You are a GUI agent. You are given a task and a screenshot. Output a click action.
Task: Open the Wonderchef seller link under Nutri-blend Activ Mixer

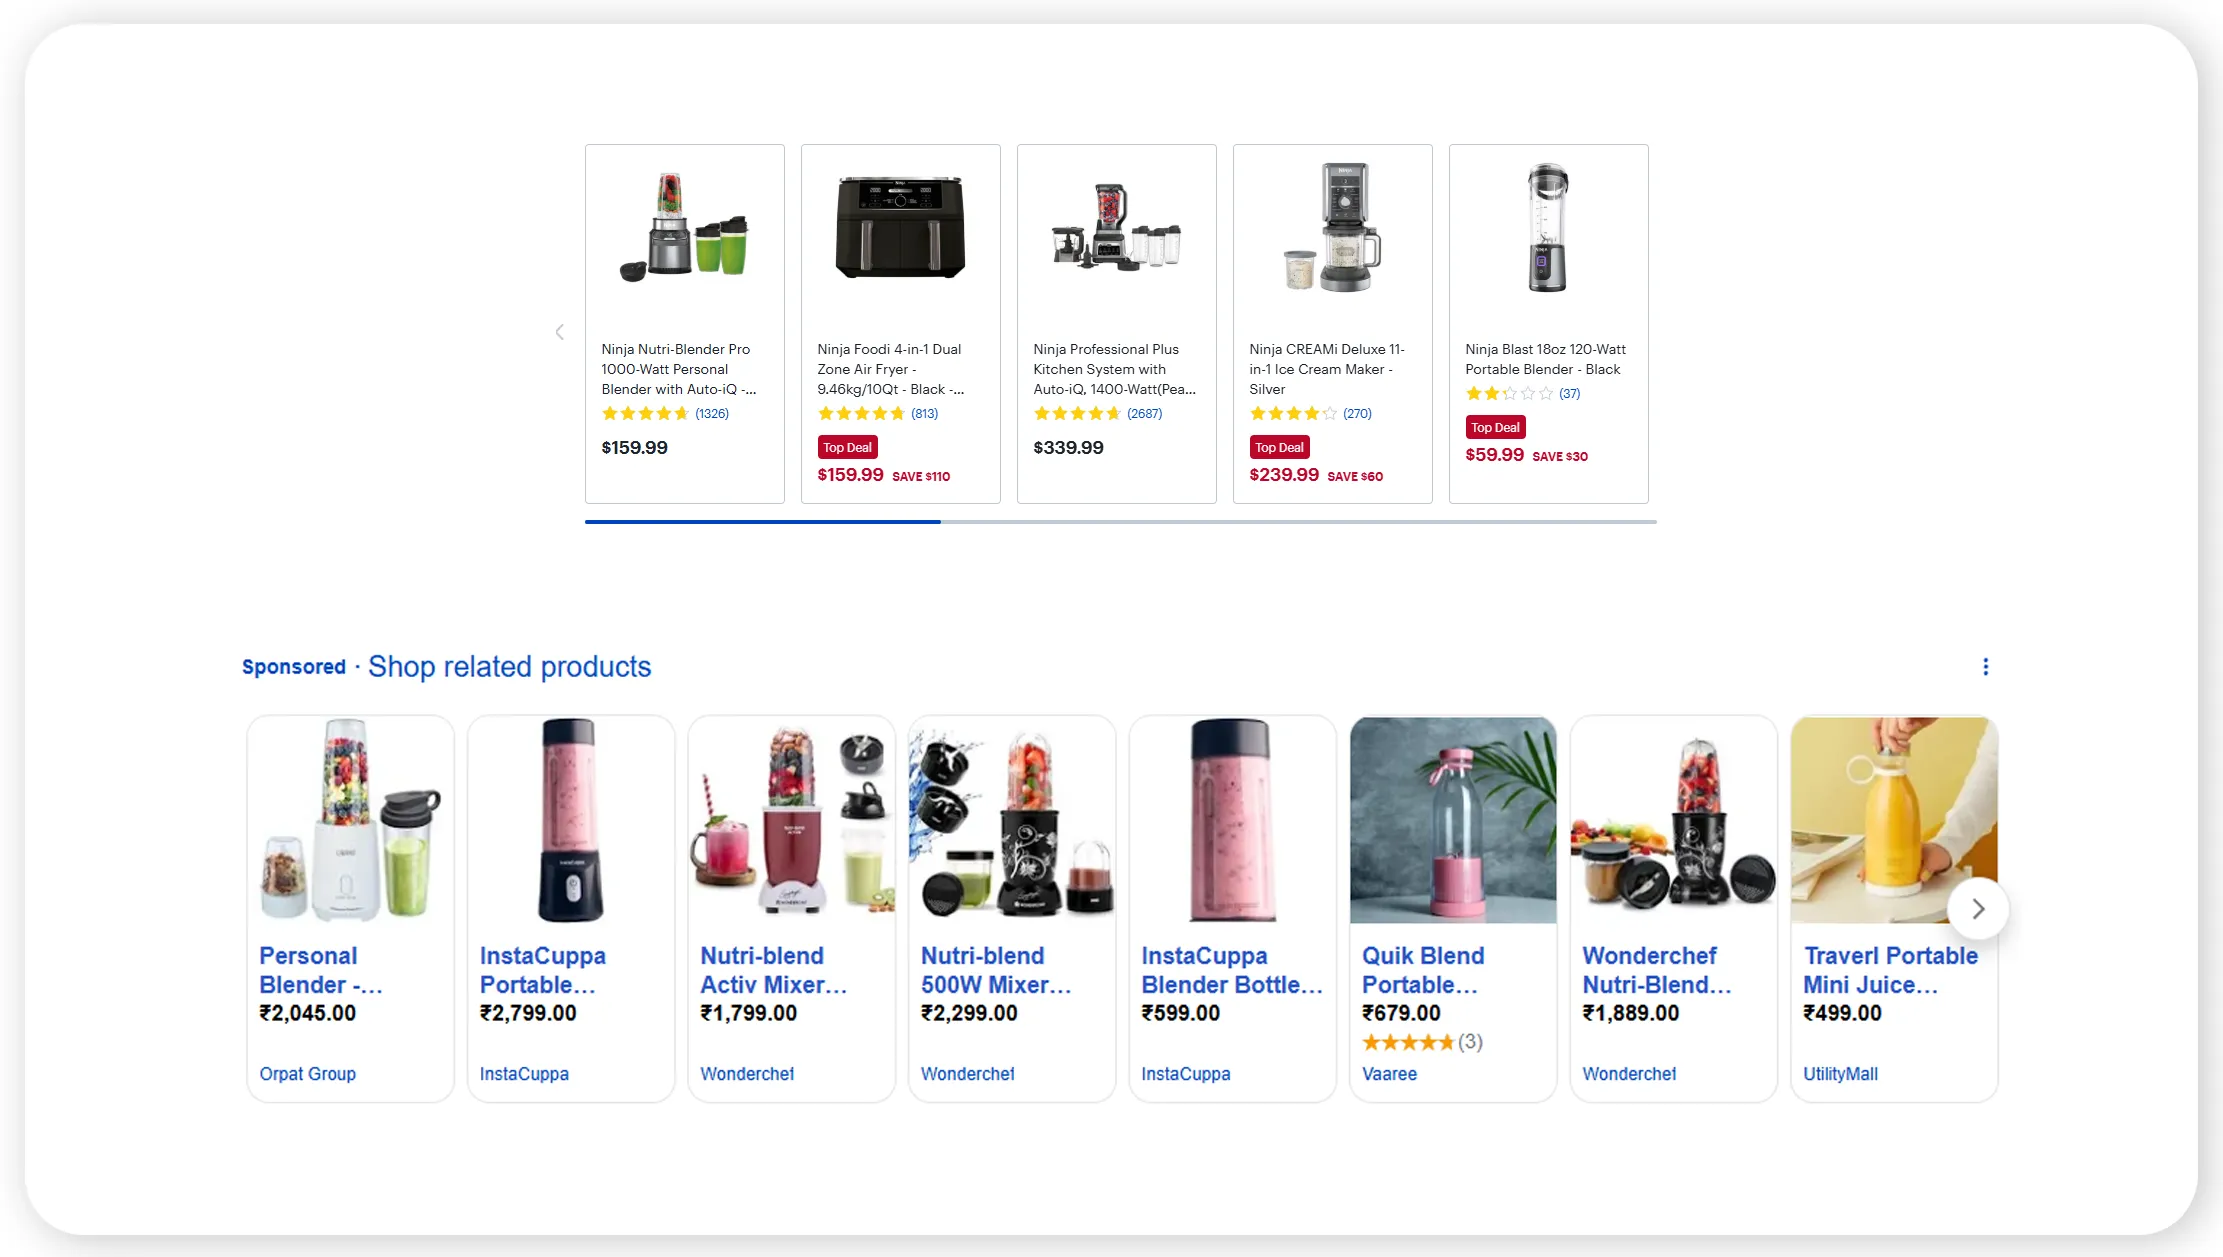tap(746, 1073)
